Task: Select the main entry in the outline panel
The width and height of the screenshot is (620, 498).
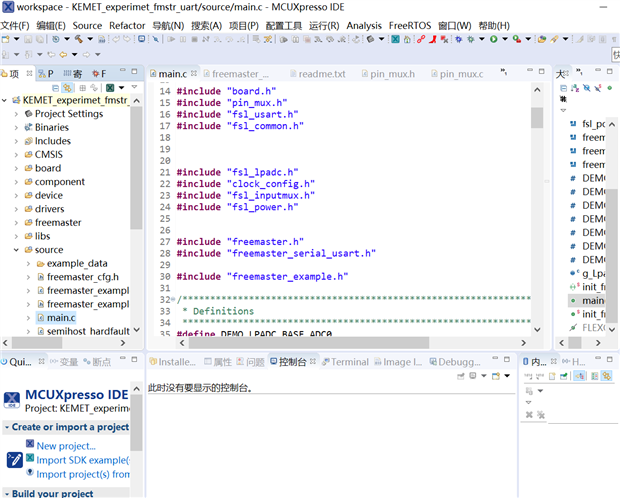Action: pyautogui.click(x=587, y=301)
